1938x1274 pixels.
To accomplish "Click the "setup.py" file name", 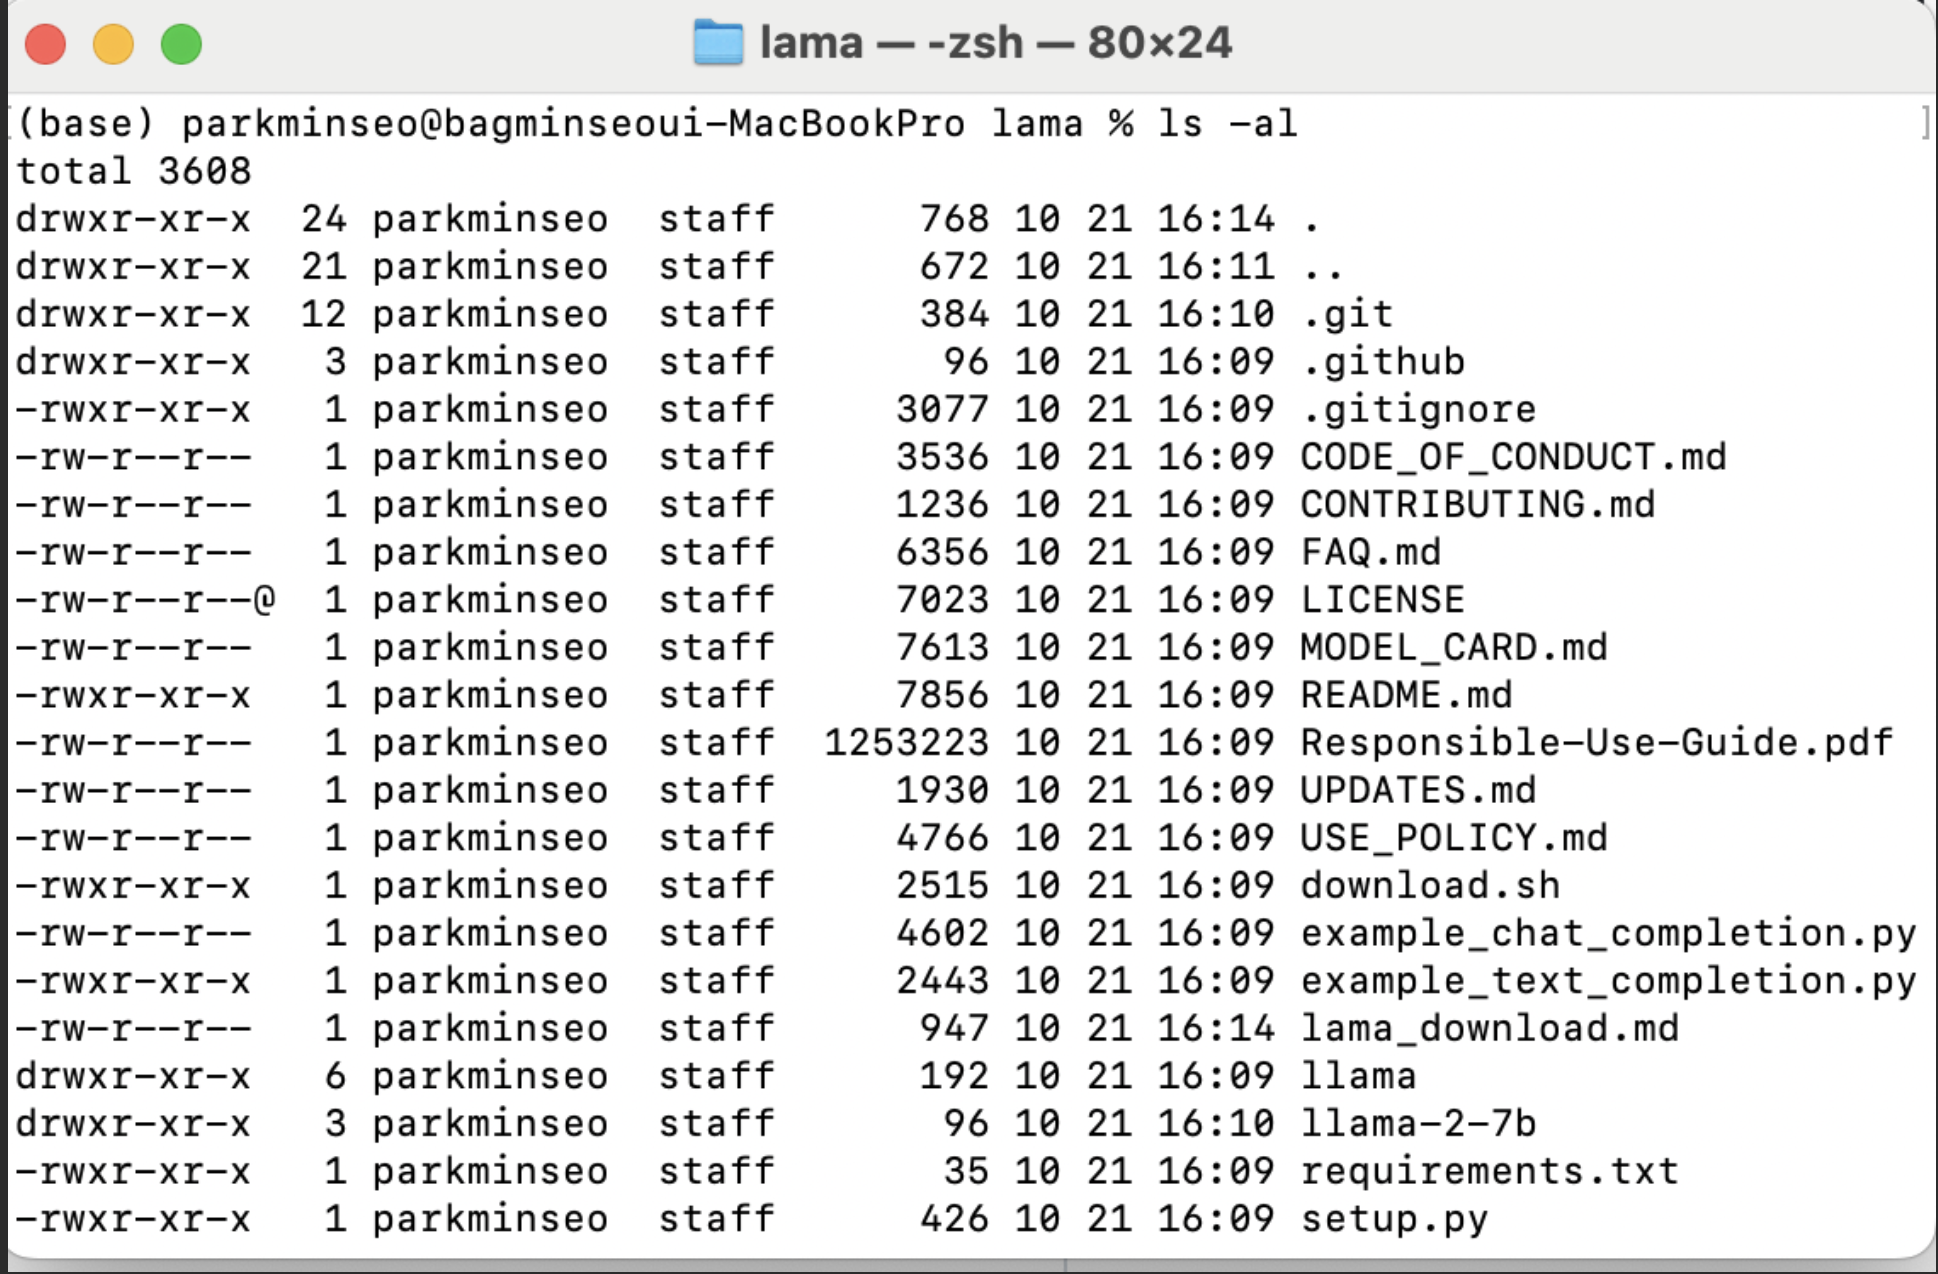I will click(x=1395, y=1220).
